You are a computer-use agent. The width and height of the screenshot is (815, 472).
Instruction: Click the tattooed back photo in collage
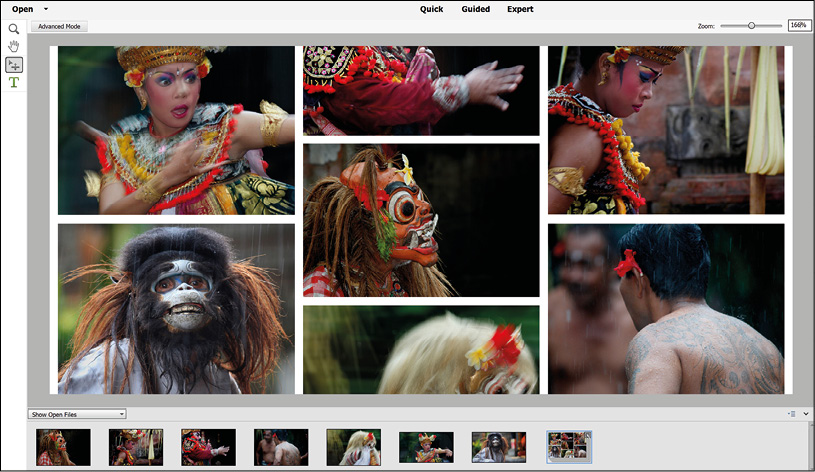[x=666, y=309]
